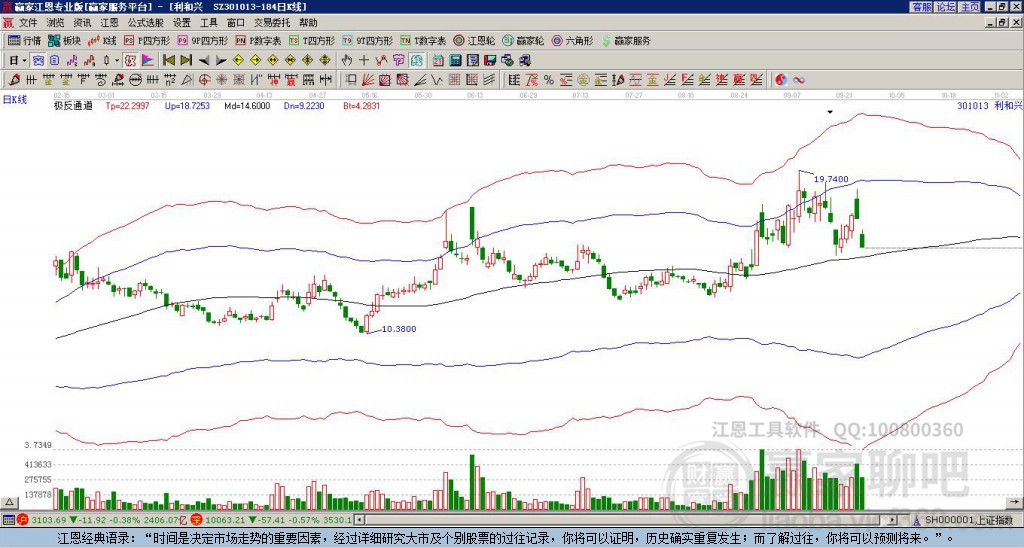
Task: Click the 极反通道 indicator label
Action: pyautogui.click(x=73, y=105)
